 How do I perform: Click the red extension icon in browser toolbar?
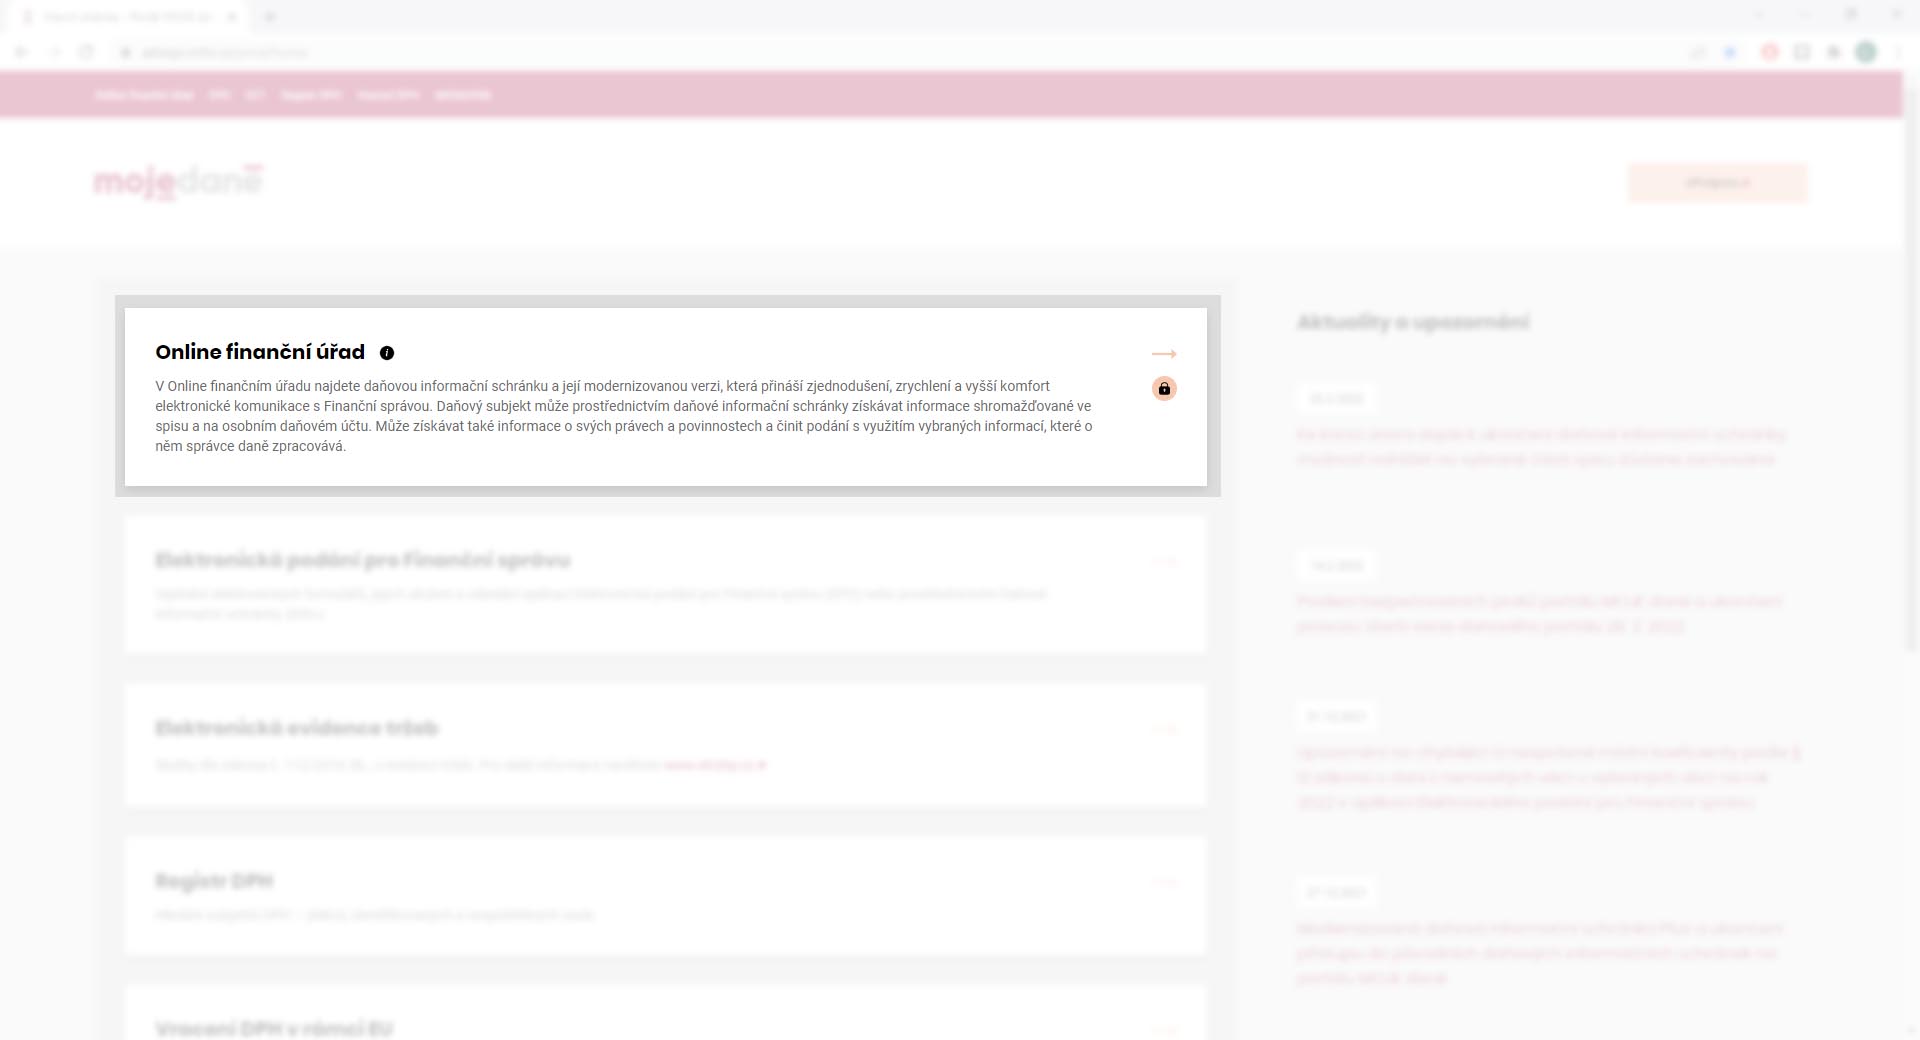click(1769, 52)
